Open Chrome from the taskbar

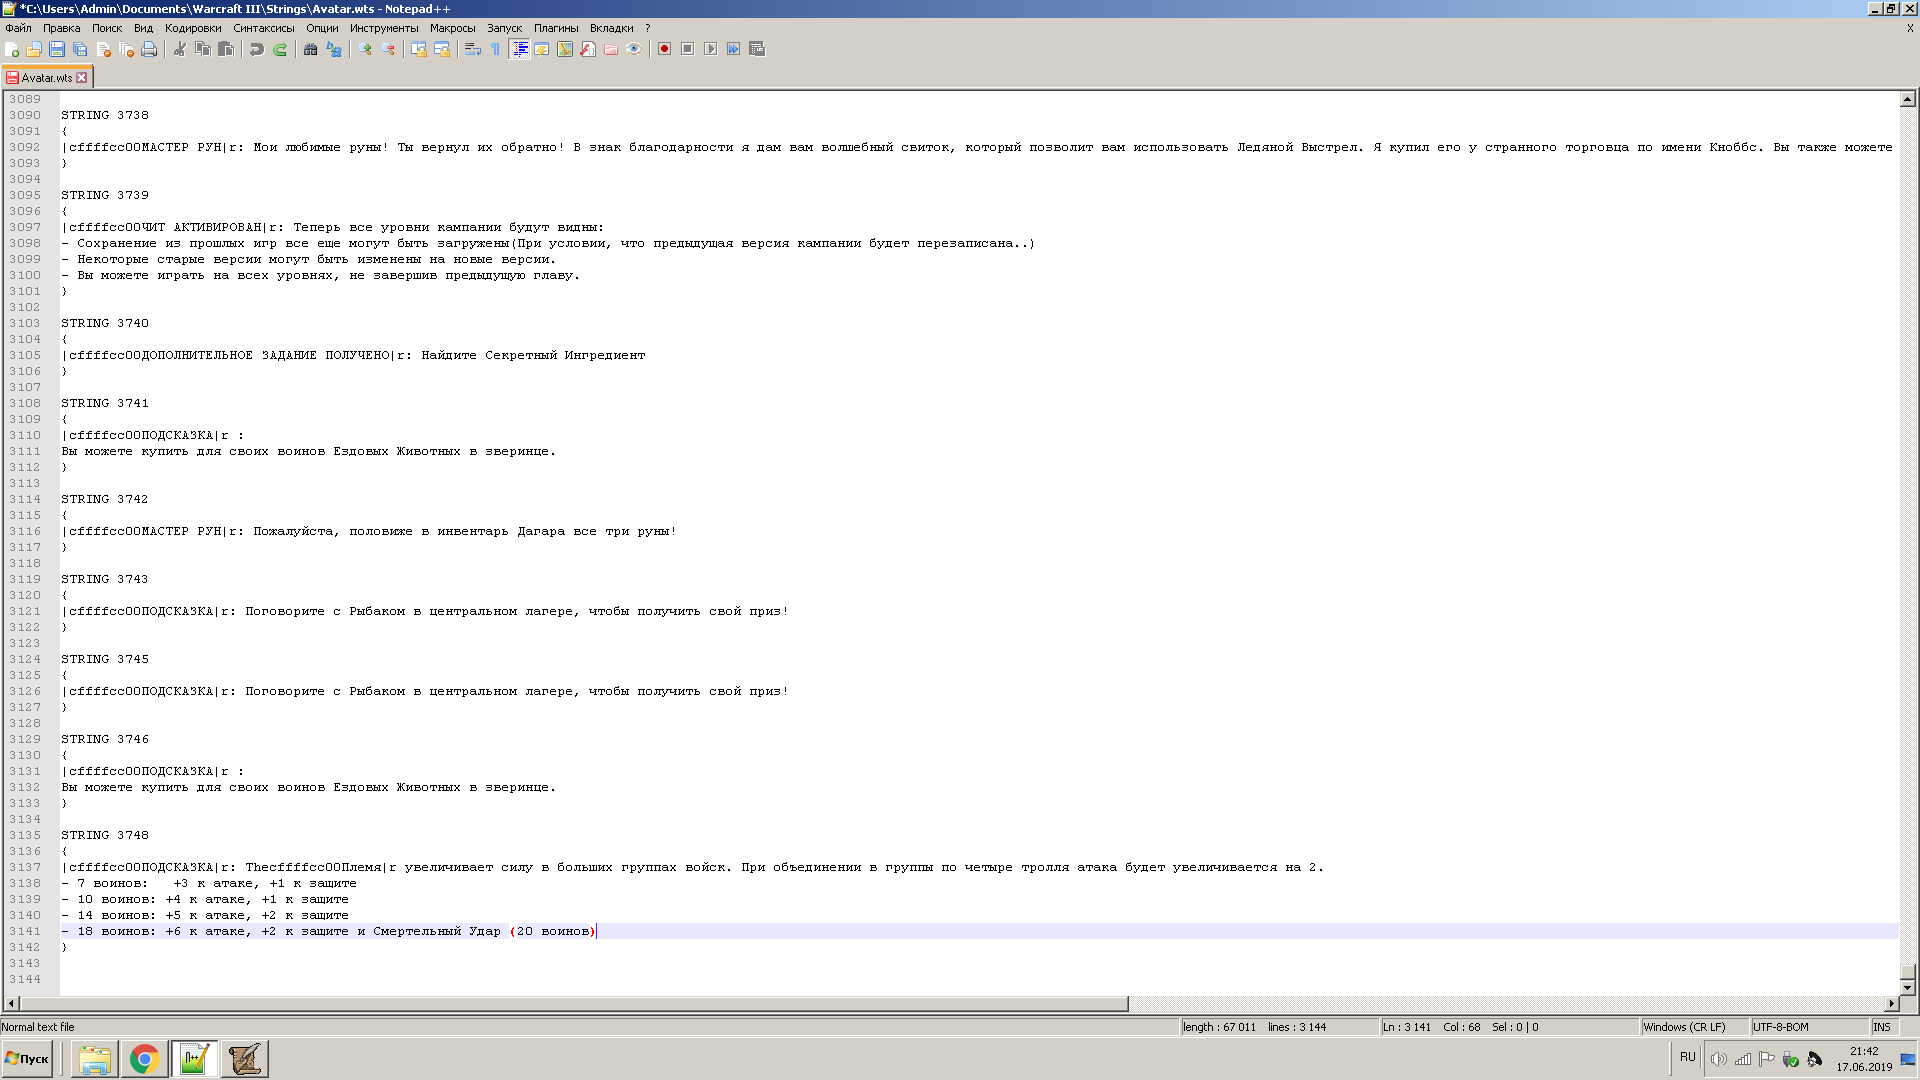pyautogui.click(x=144, y=1059)
